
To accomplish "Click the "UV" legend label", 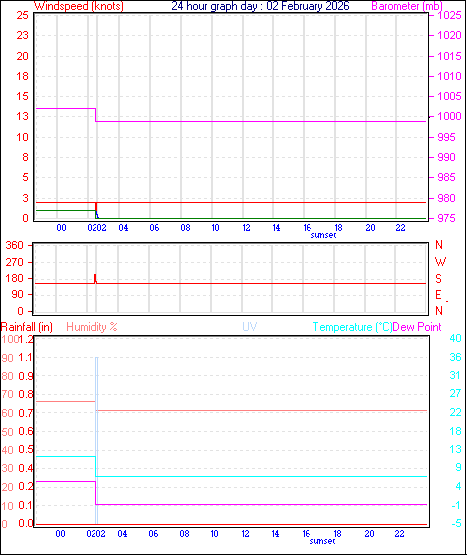I will pyautogui.click(x=250, y=327).
